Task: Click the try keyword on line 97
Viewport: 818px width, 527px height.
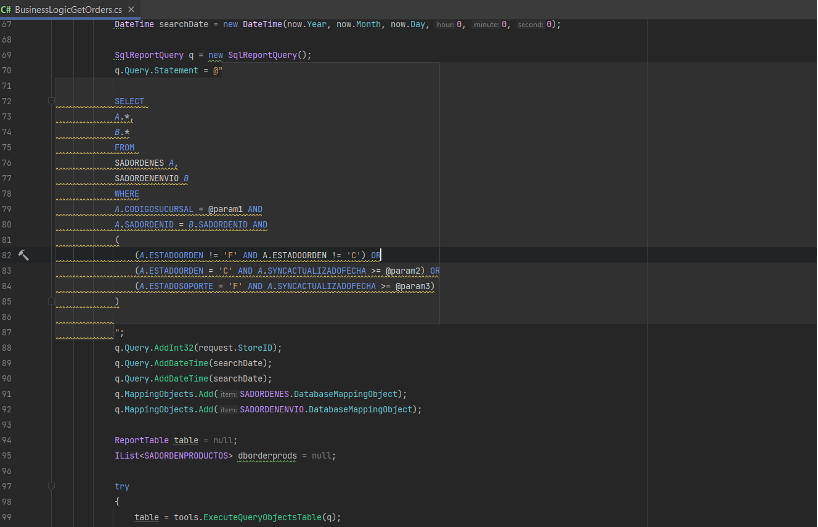Action: 122,486
